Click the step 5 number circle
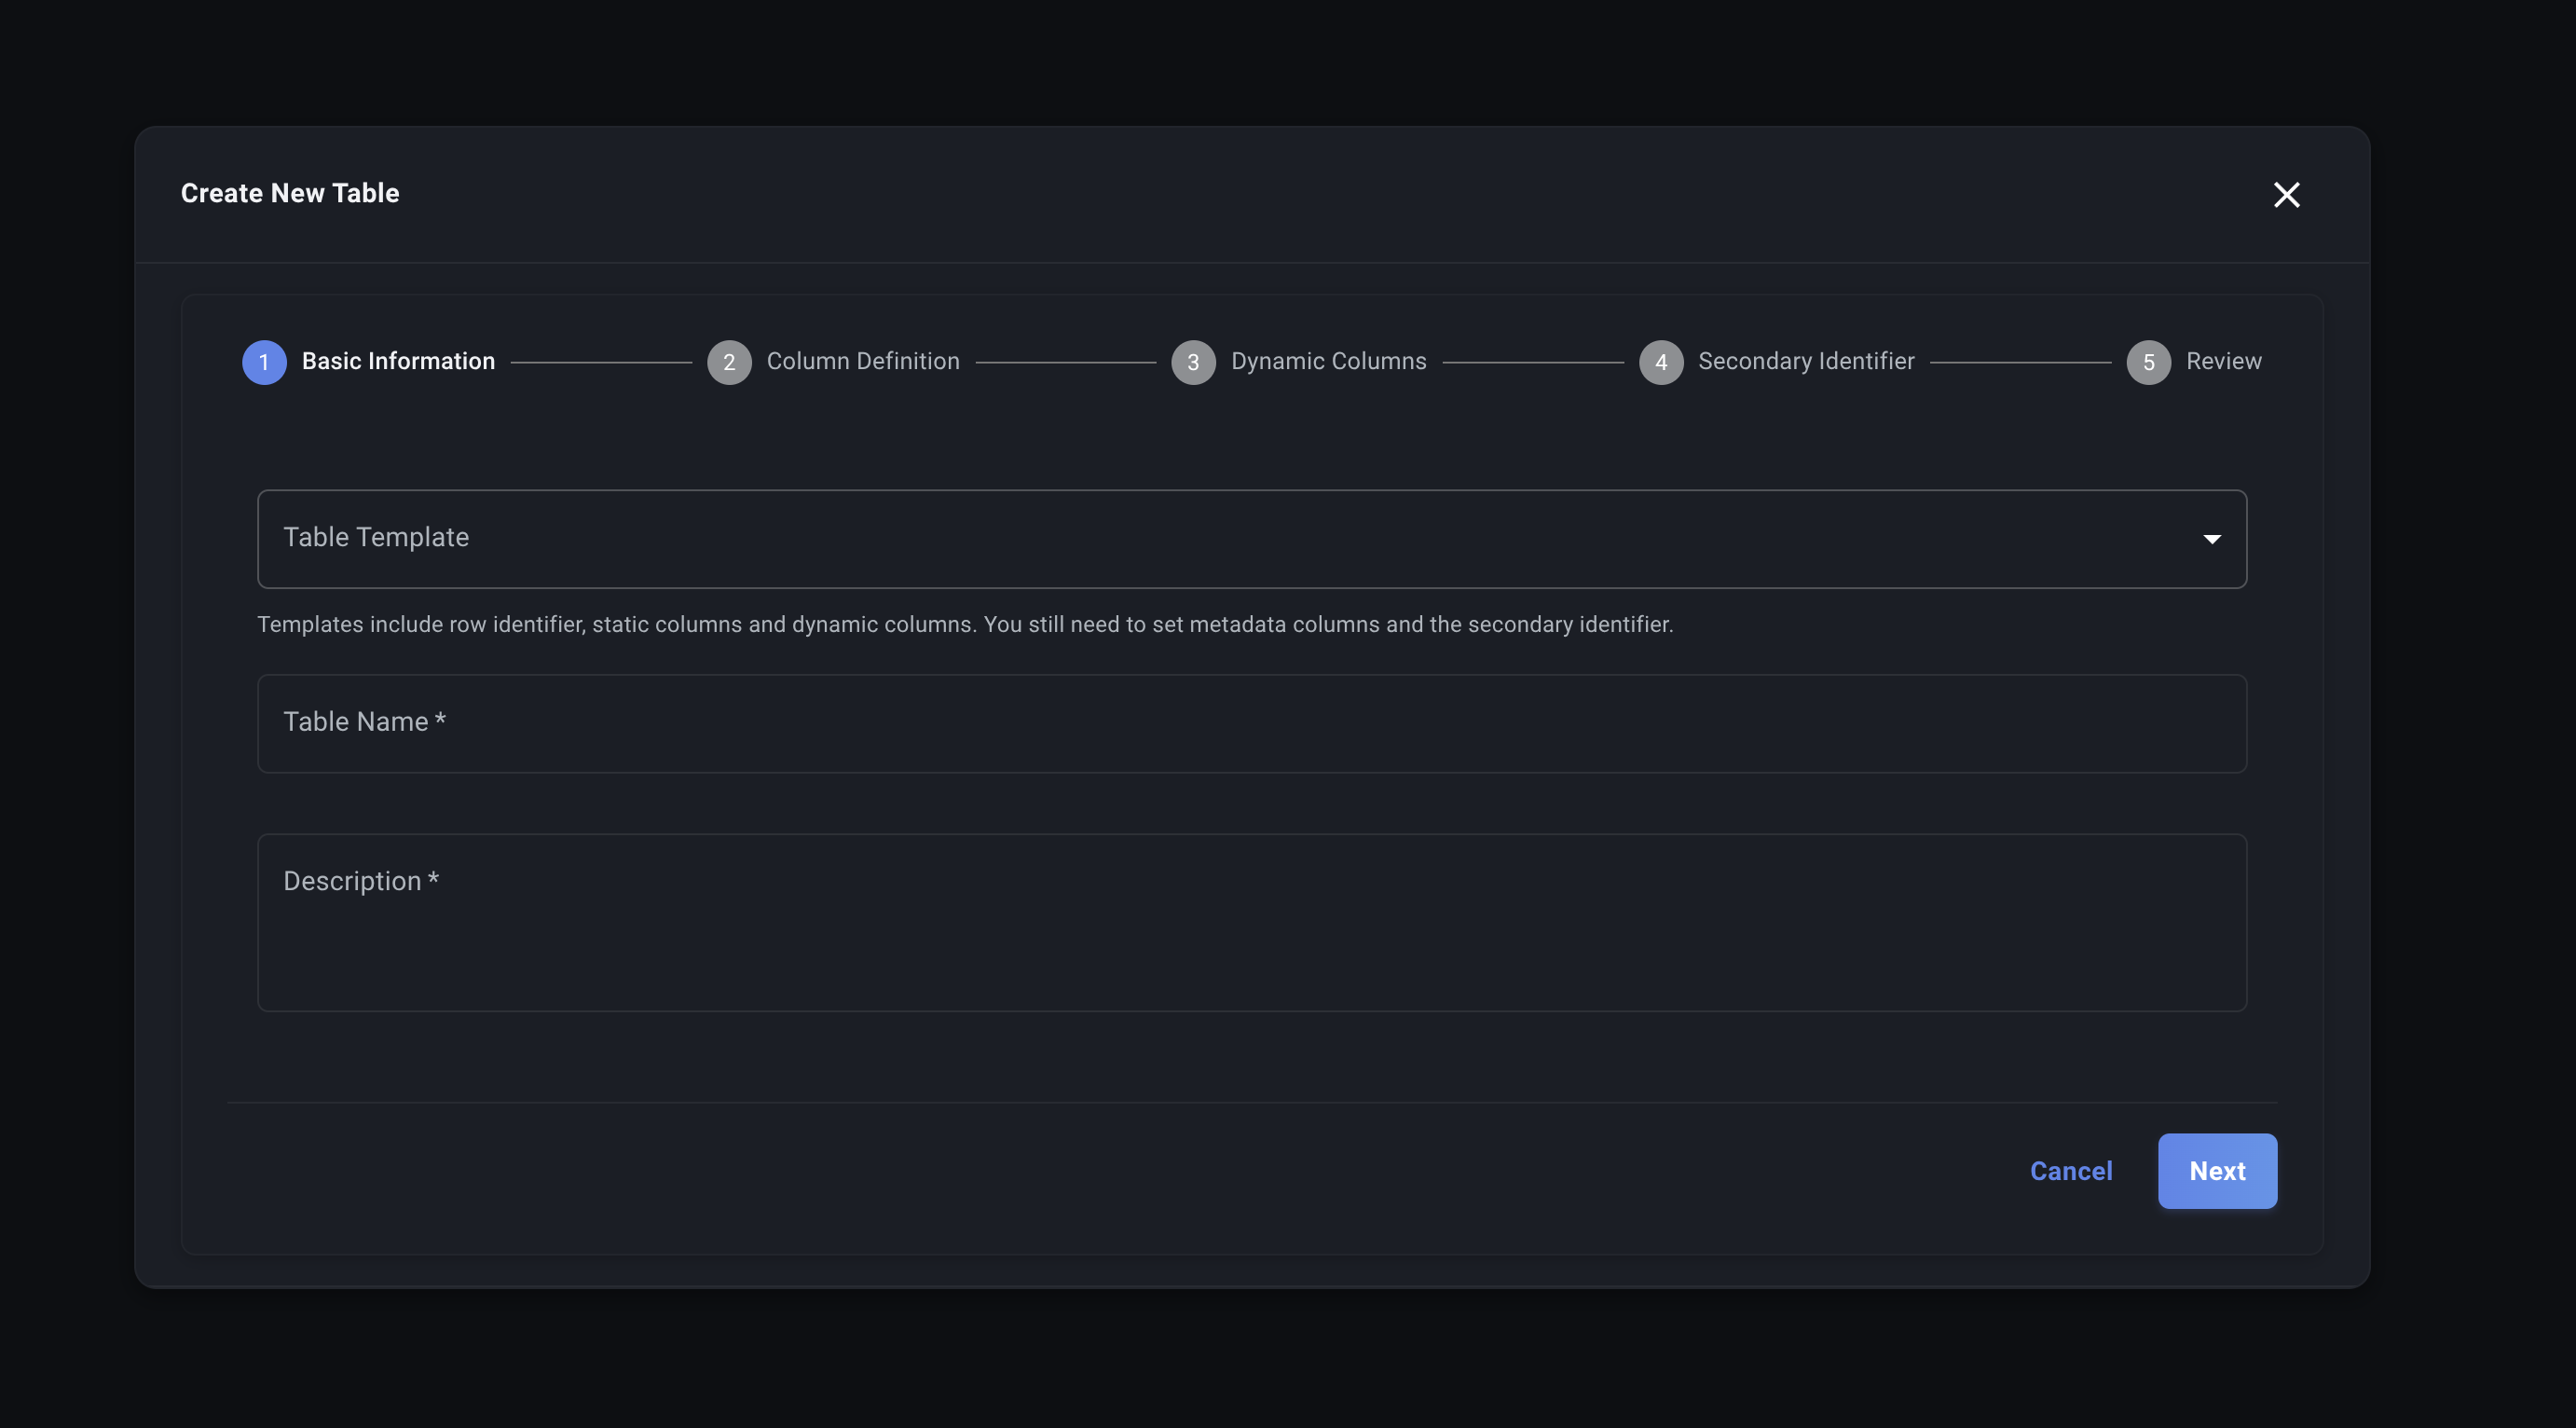The image size is (2576, 1428). (2148, 362)
